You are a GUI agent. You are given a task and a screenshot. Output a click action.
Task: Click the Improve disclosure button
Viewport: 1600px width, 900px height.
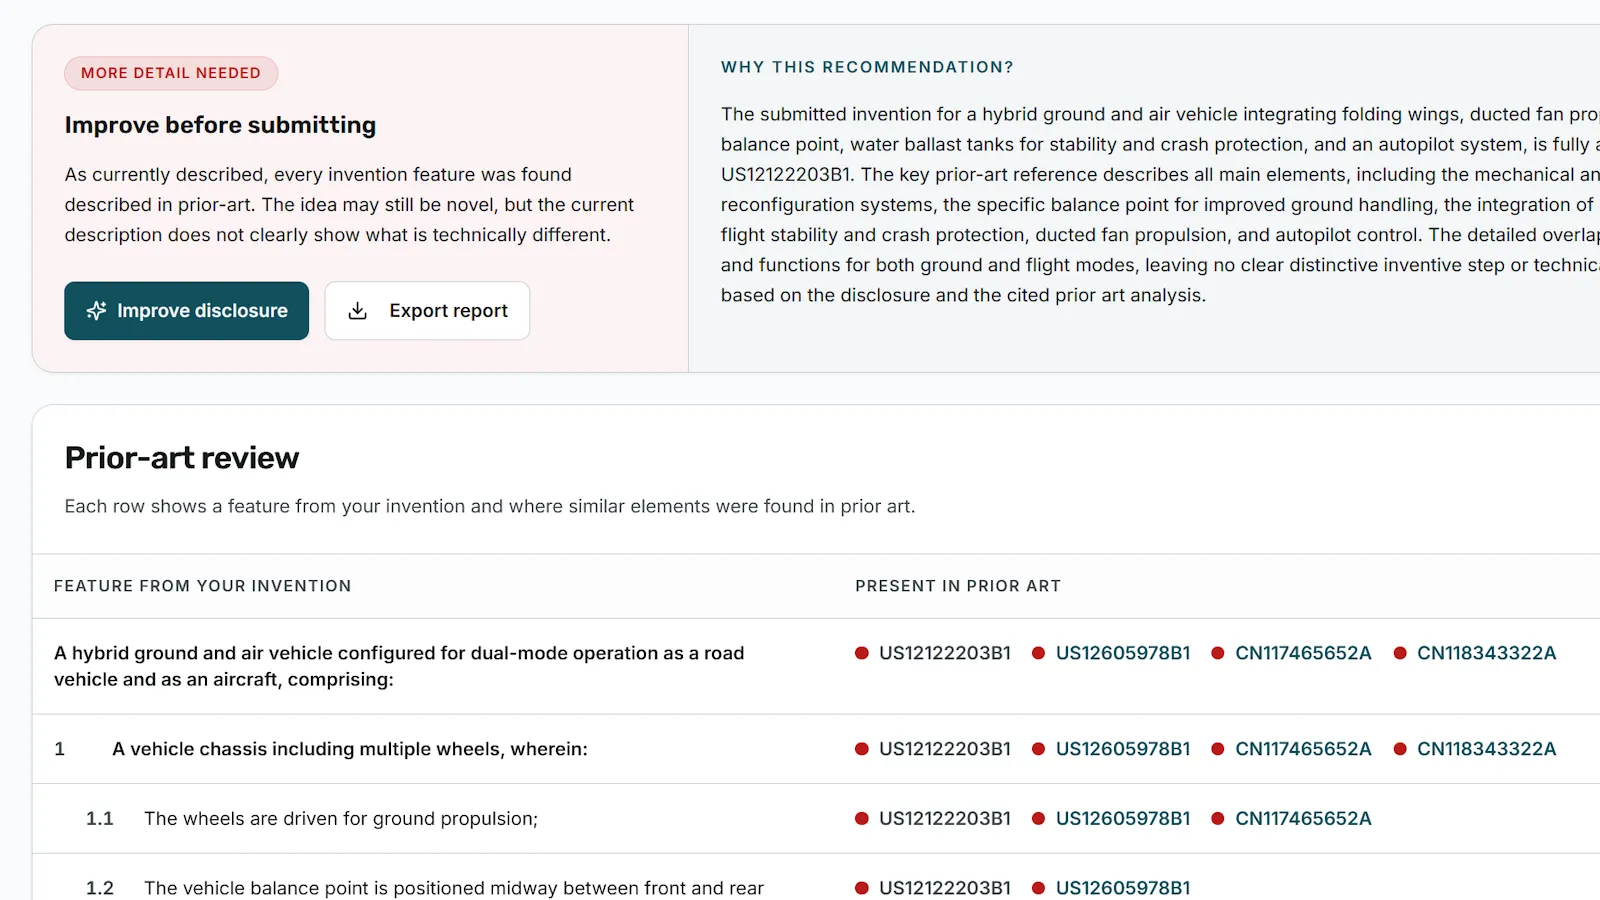click(x=186, y=311)
